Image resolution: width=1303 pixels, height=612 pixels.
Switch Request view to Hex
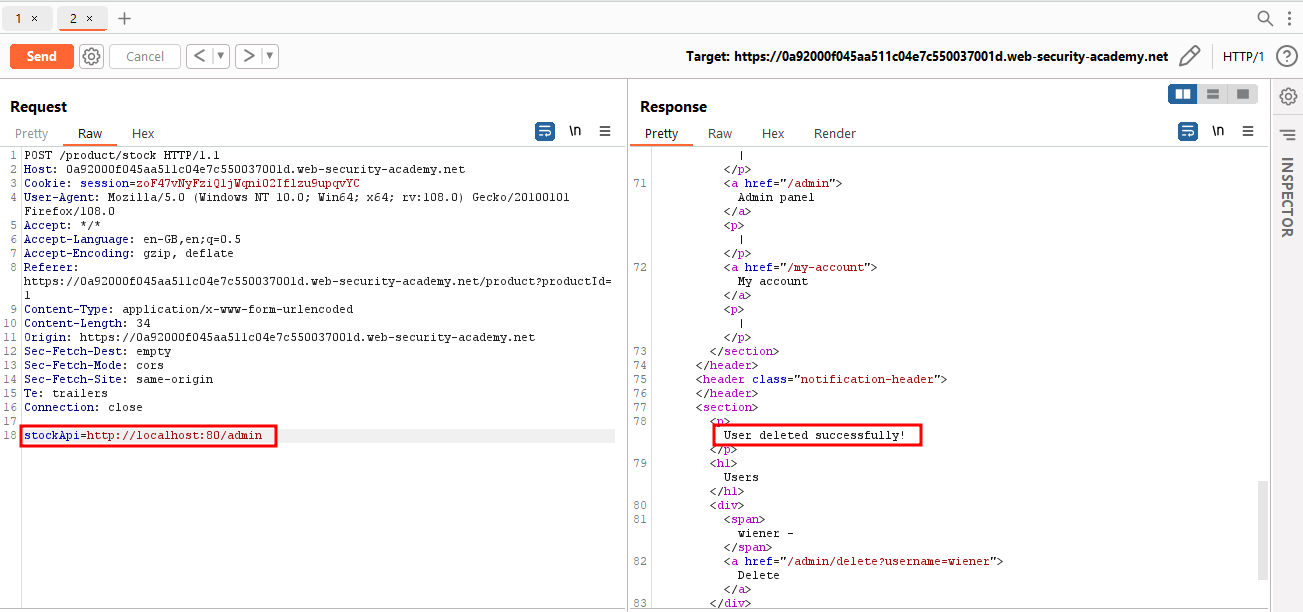pos(143,134)
